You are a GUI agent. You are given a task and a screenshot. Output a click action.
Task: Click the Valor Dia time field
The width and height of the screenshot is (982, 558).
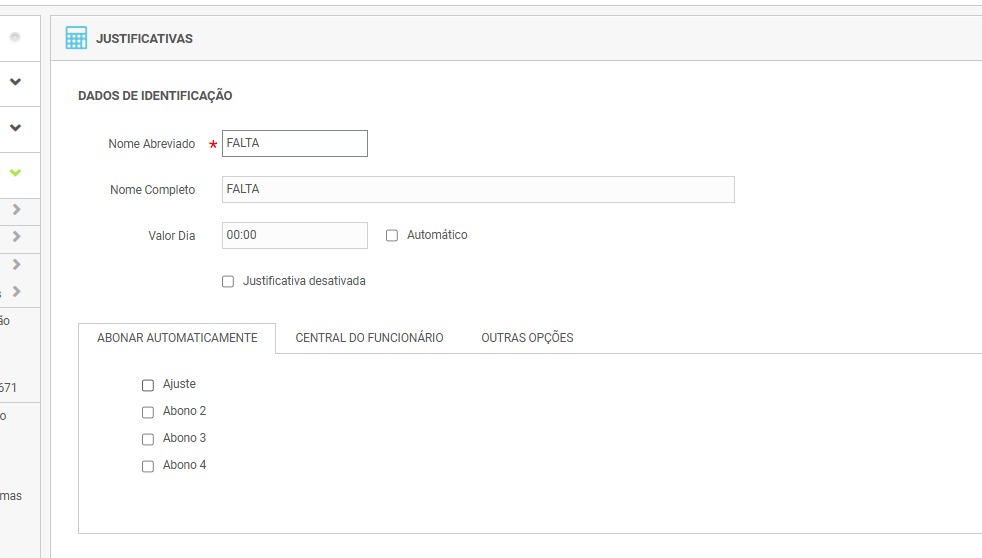[294, 235]
